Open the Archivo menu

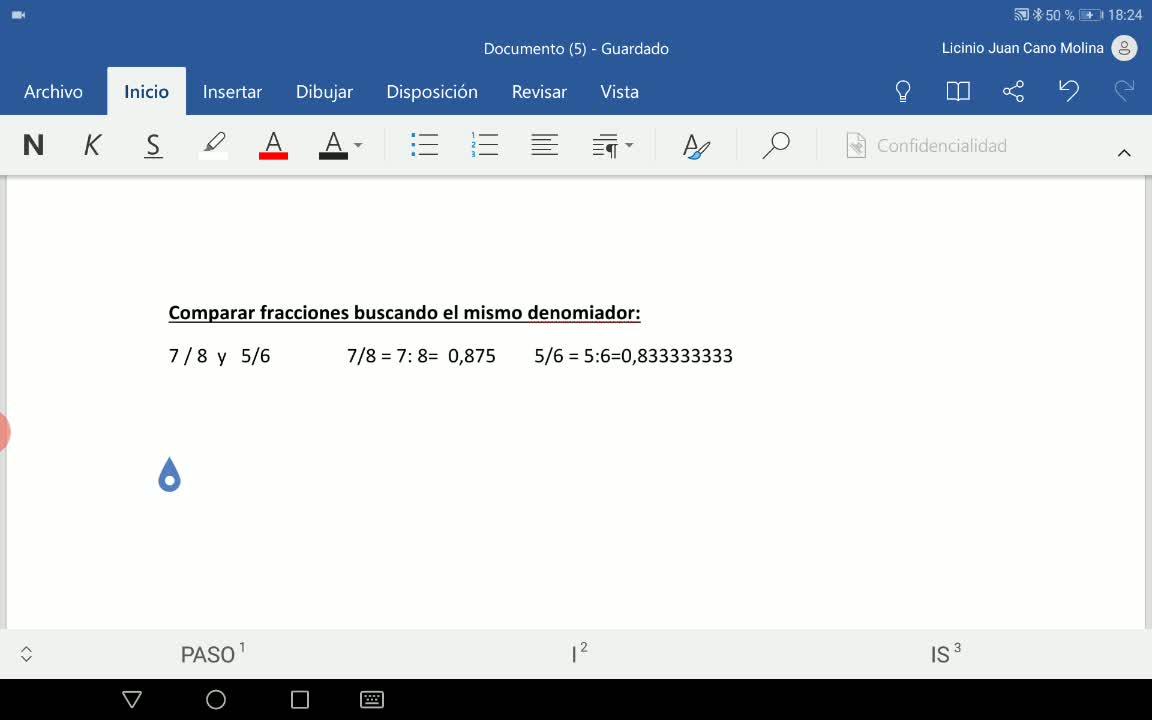coord(54,92)
